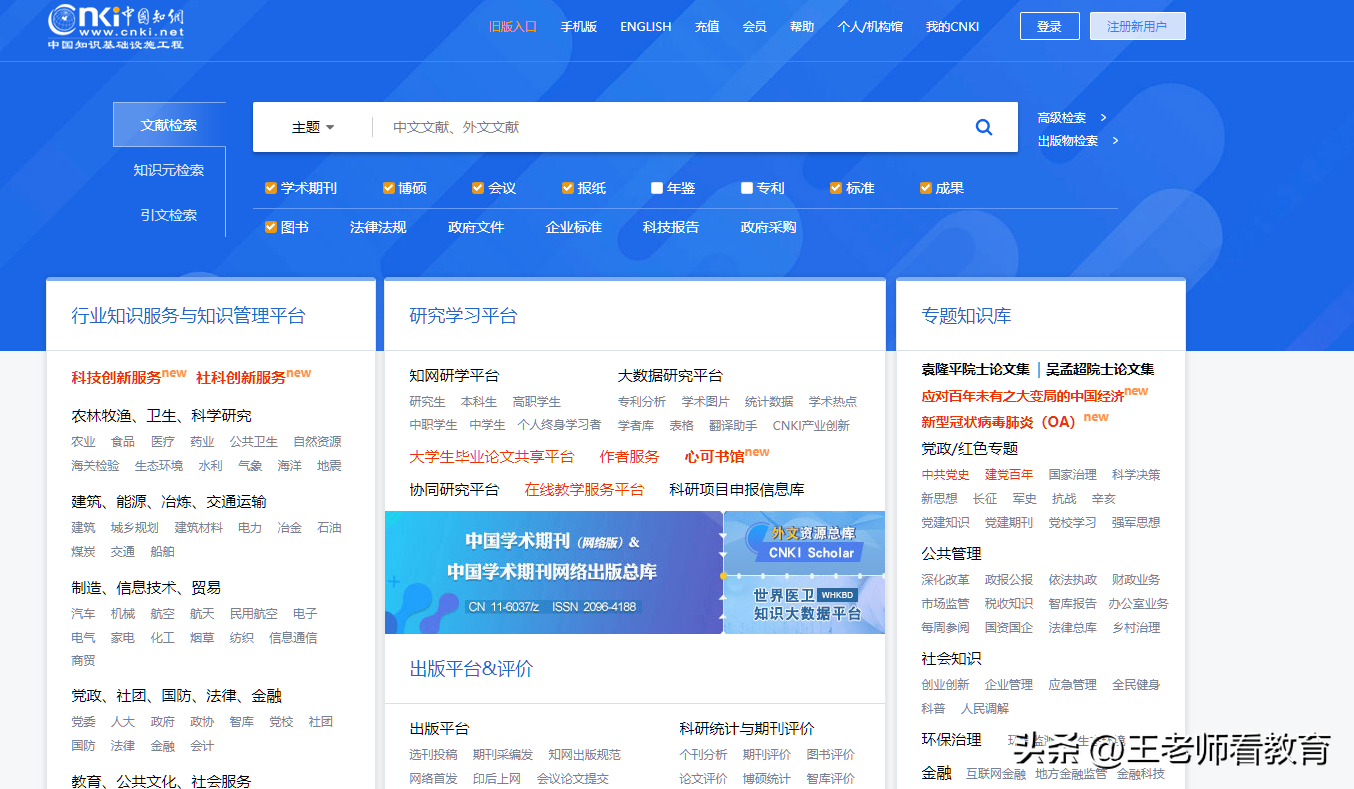Toggle the 学术期刊 checkbox

click(x=271, y=188)
